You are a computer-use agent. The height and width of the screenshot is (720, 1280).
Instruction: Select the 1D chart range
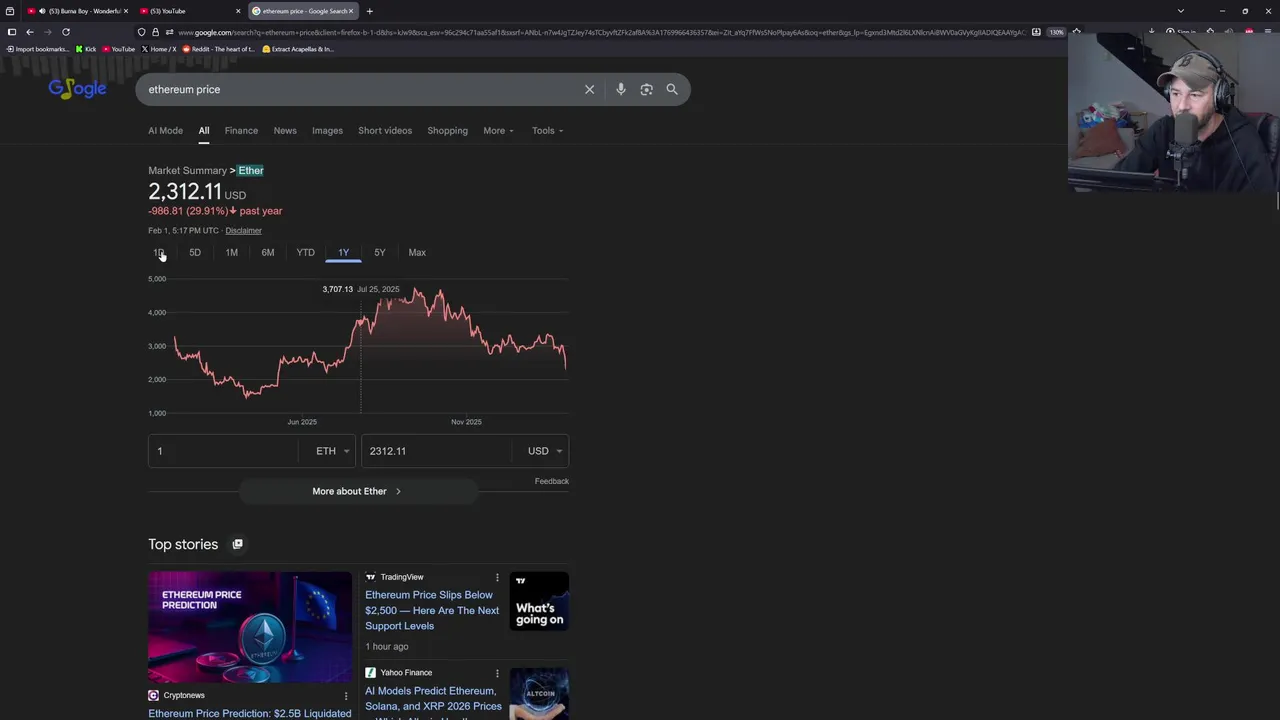point(158,252)
